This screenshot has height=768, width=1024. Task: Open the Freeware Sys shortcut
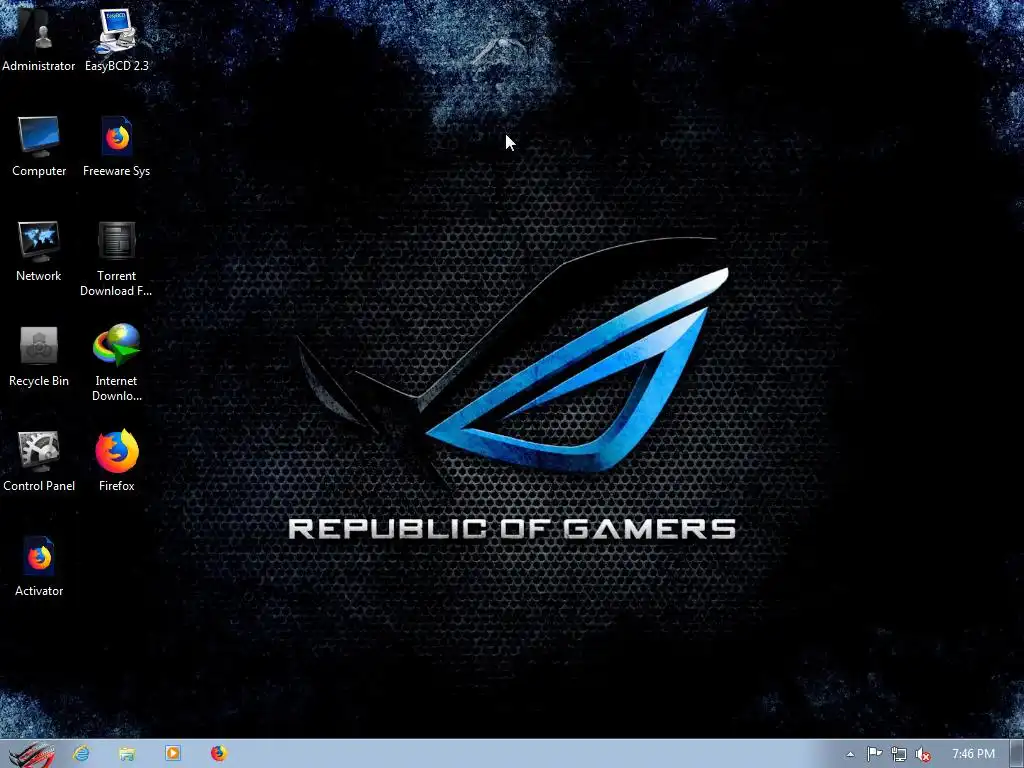pyautogui.click(x=116, y=146)
